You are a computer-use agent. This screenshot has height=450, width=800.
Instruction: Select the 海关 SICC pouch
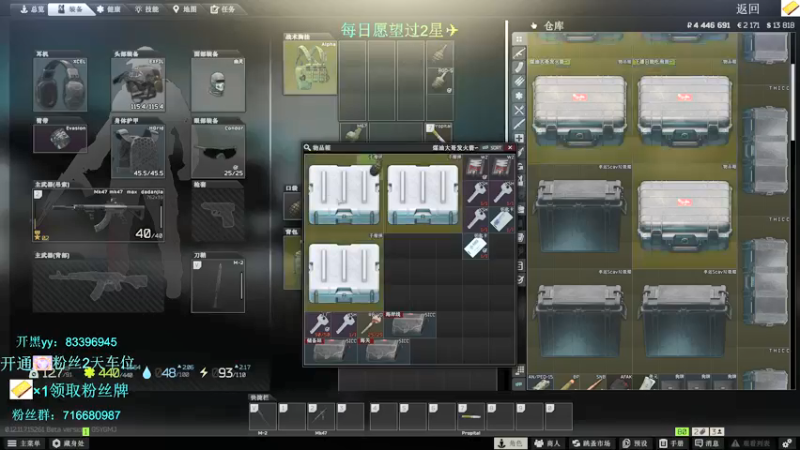(384, 351)
